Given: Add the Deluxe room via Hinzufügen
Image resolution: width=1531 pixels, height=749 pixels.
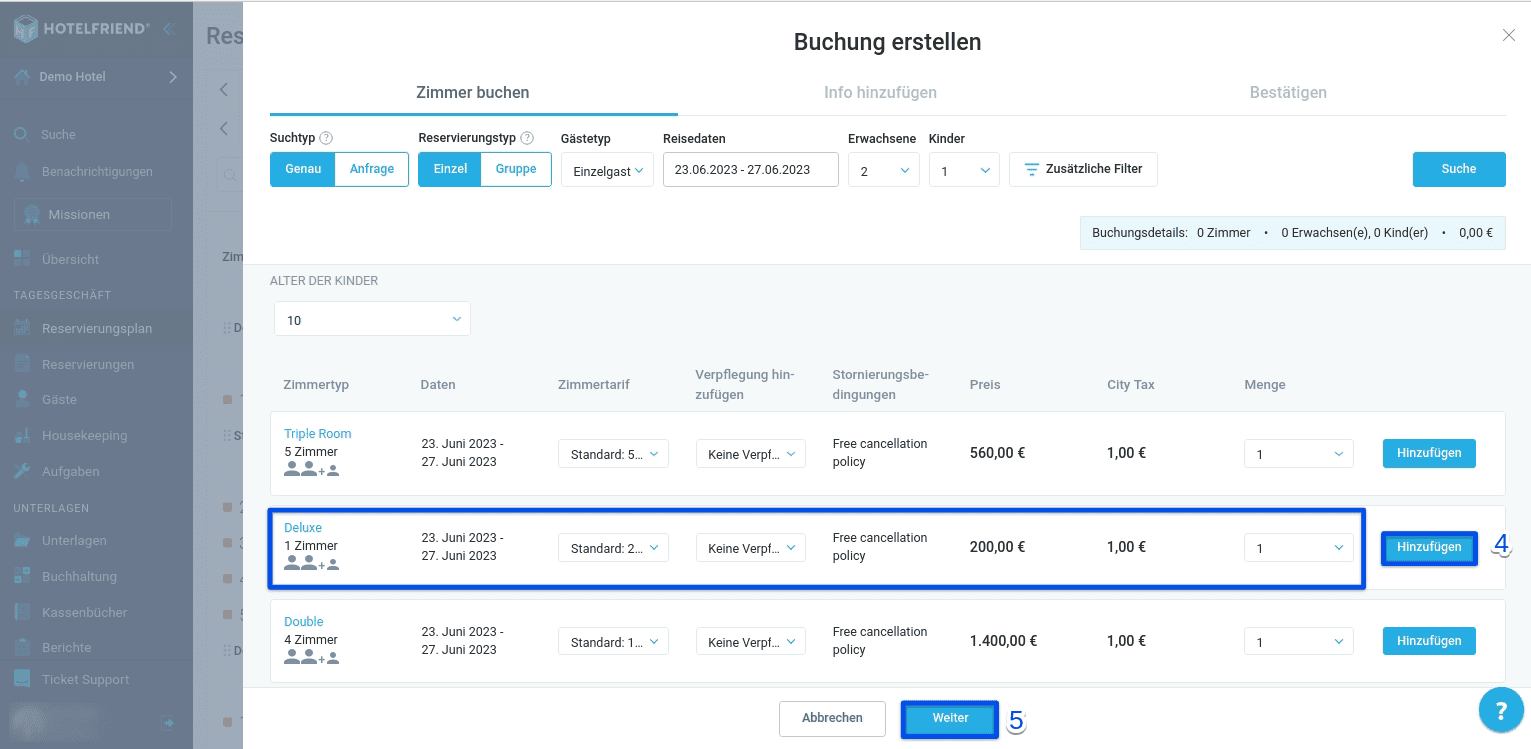Looking at the screenshot, I should [x=1428, y=547].
